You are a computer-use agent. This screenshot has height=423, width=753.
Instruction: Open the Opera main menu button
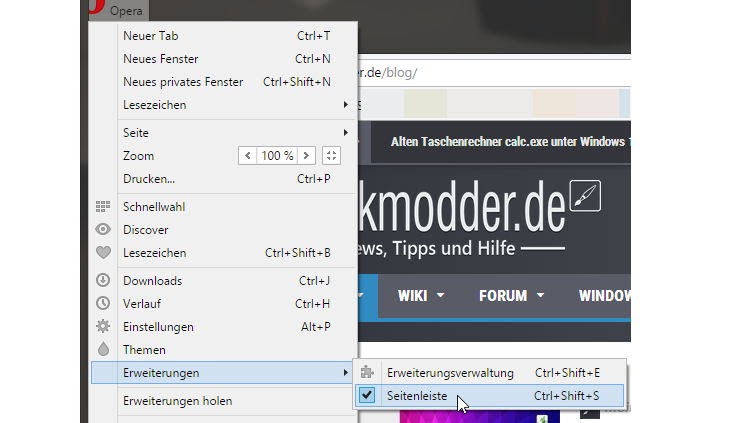click(119, 10)
